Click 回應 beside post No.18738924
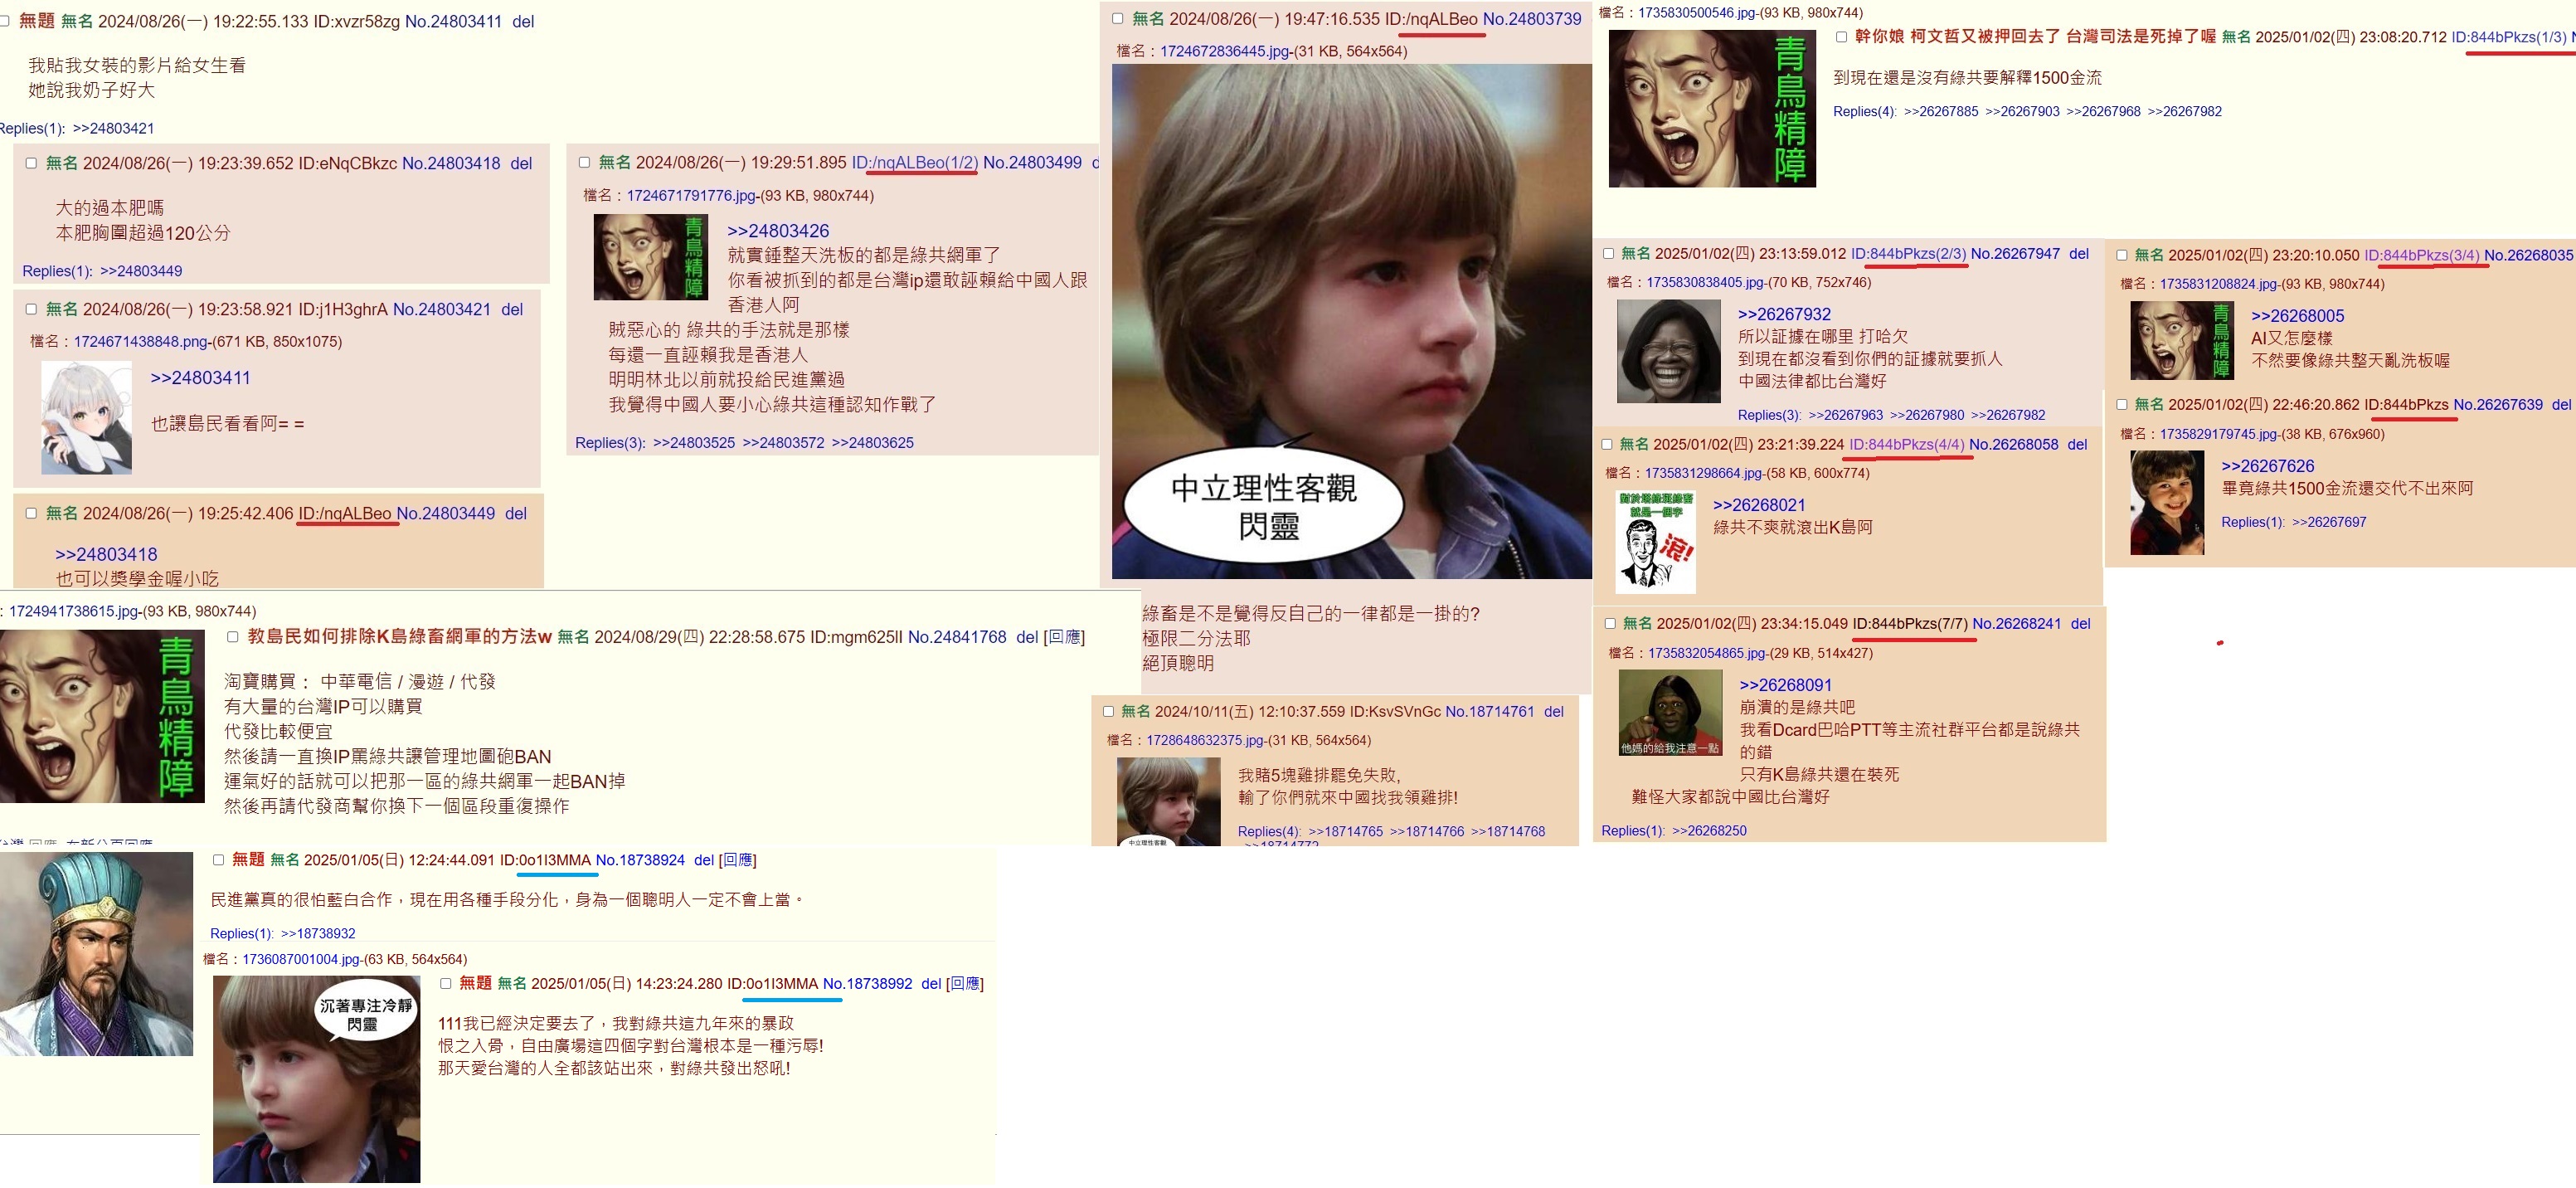2576x1188 pixels. pyautogui.click(x=738, y=860)
